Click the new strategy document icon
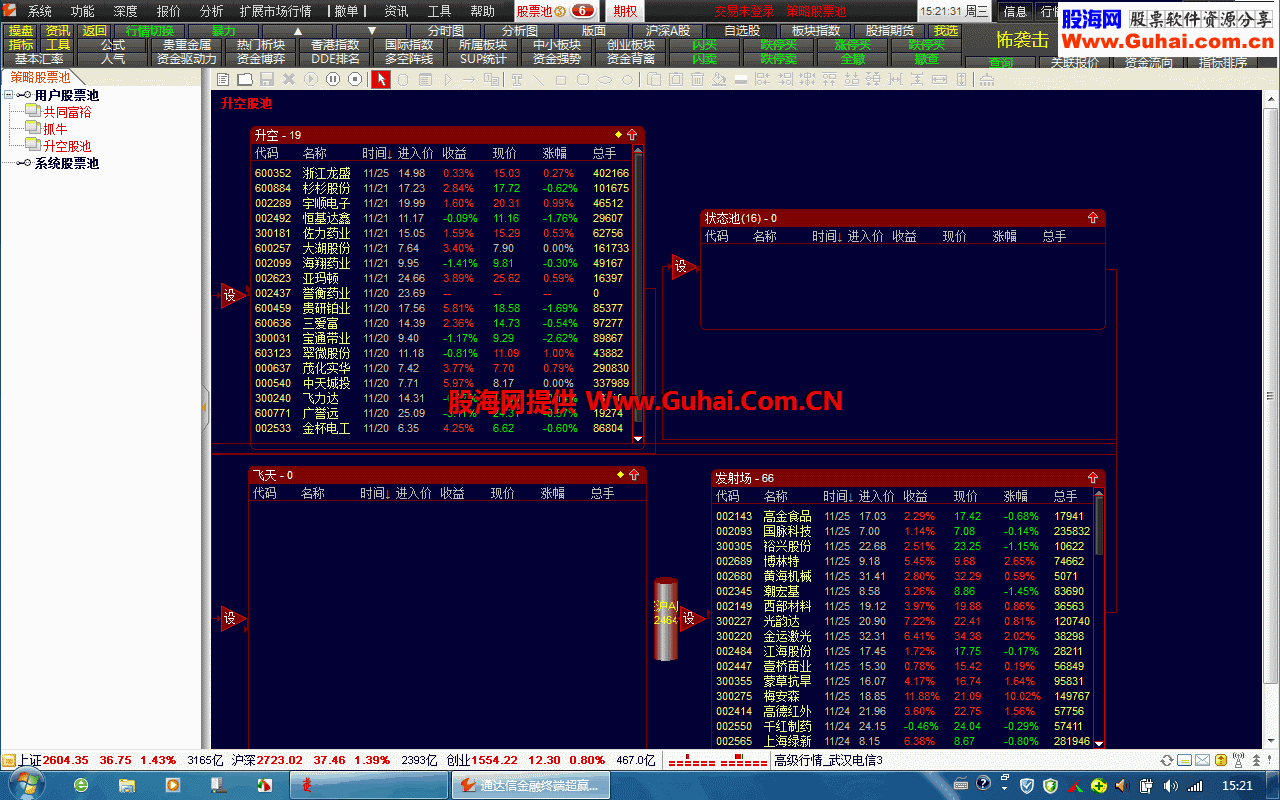The height and width of the screenshot is (800, 1280). pos(223,79)
